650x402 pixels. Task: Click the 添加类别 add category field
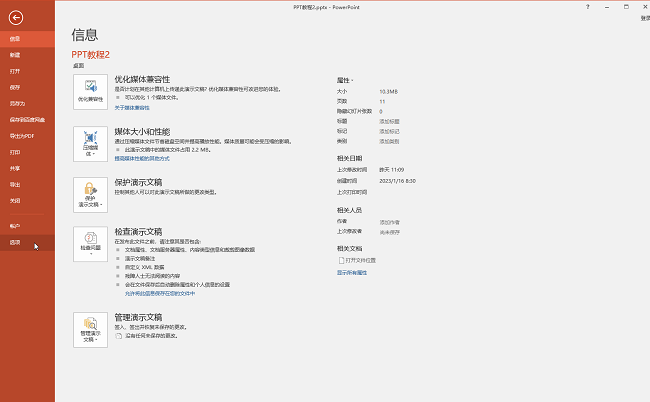(x=389, y=141)
